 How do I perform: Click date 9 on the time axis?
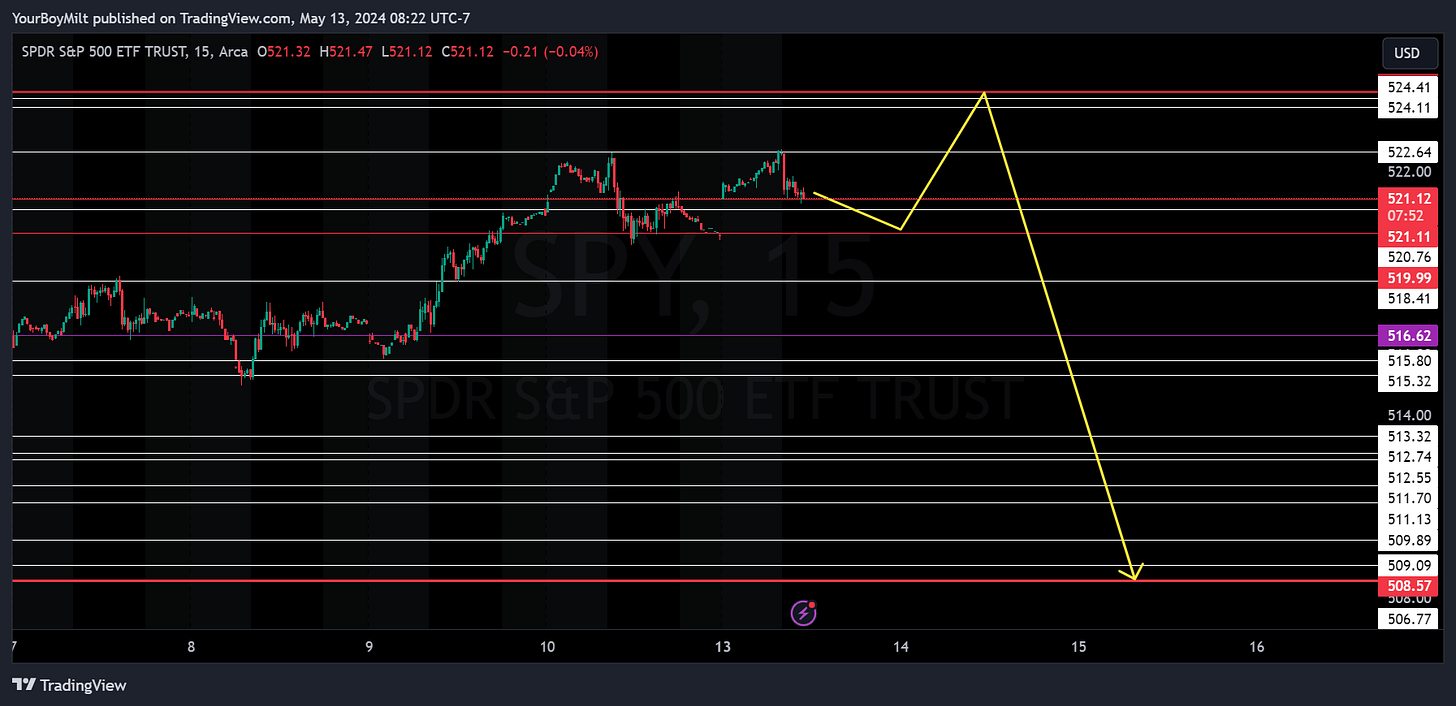click(x=369, y=647)
